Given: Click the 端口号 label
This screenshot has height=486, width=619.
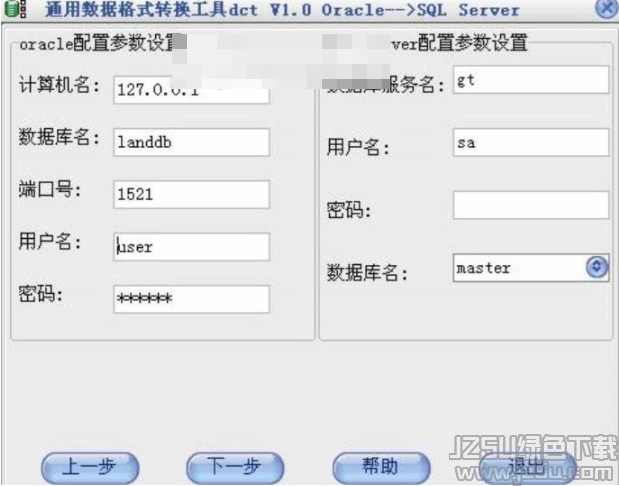Looking at the screenshot, I should (x=50, y=189).
